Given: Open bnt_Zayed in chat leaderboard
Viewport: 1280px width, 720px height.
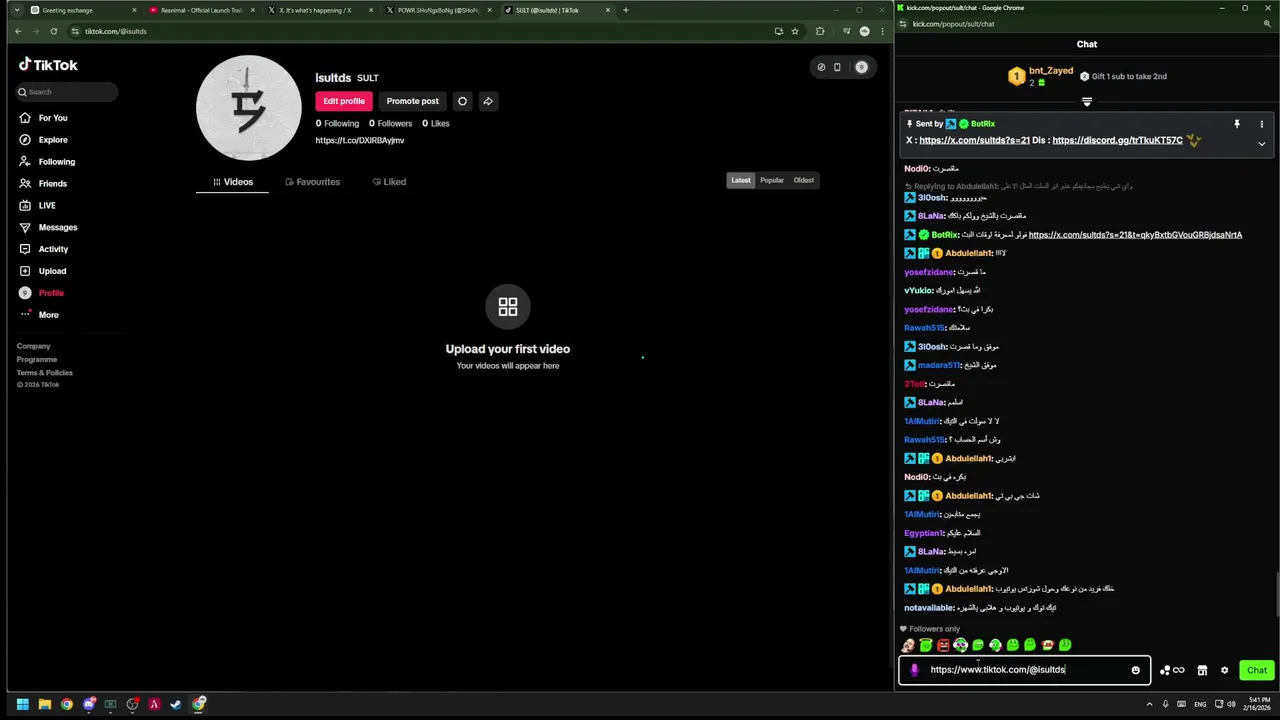Looking at the screenshot, I should [x=1051, y=71].
